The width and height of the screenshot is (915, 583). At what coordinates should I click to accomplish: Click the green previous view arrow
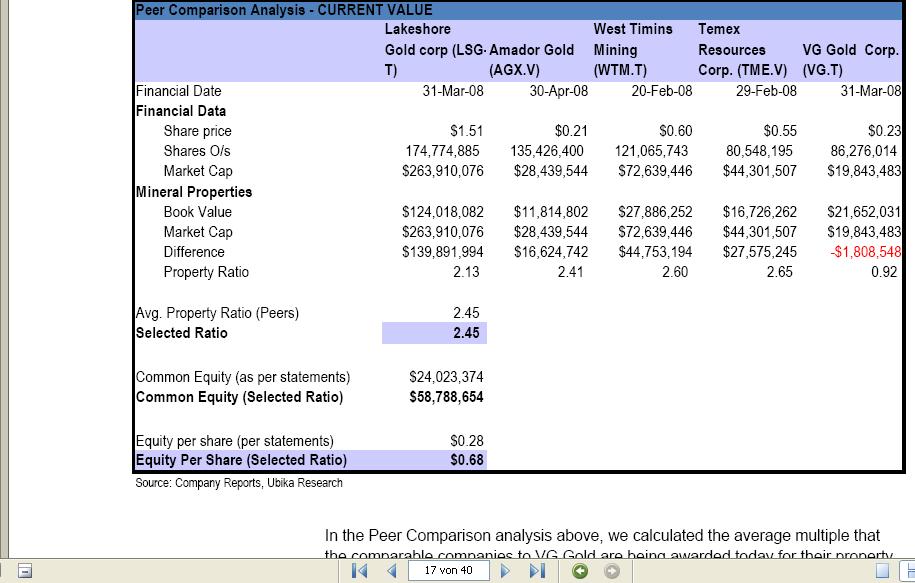580,571
